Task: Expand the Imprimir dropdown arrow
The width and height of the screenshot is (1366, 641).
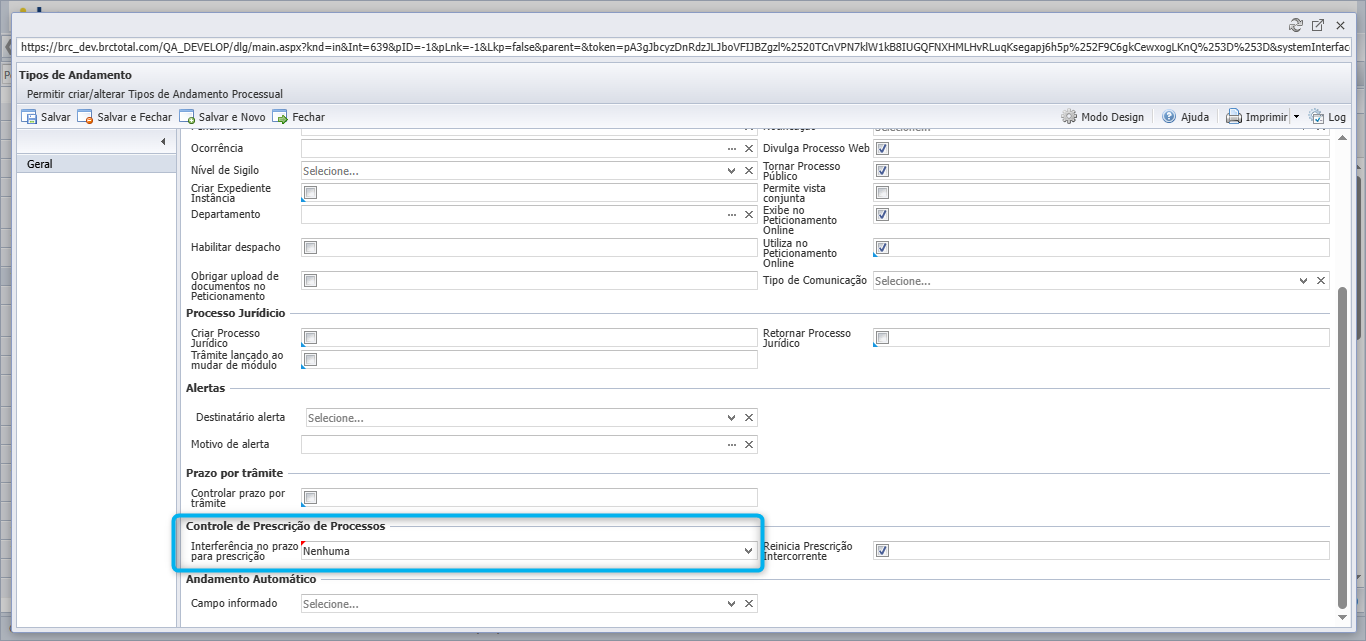Action: pos(1297,117)
